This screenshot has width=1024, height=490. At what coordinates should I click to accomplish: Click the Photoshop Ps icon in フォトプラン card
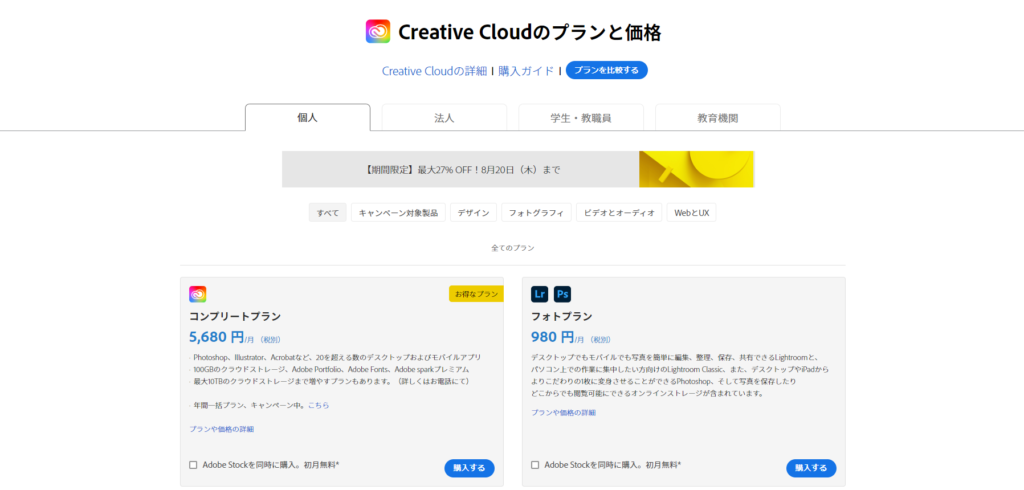(x=562, y=294)
